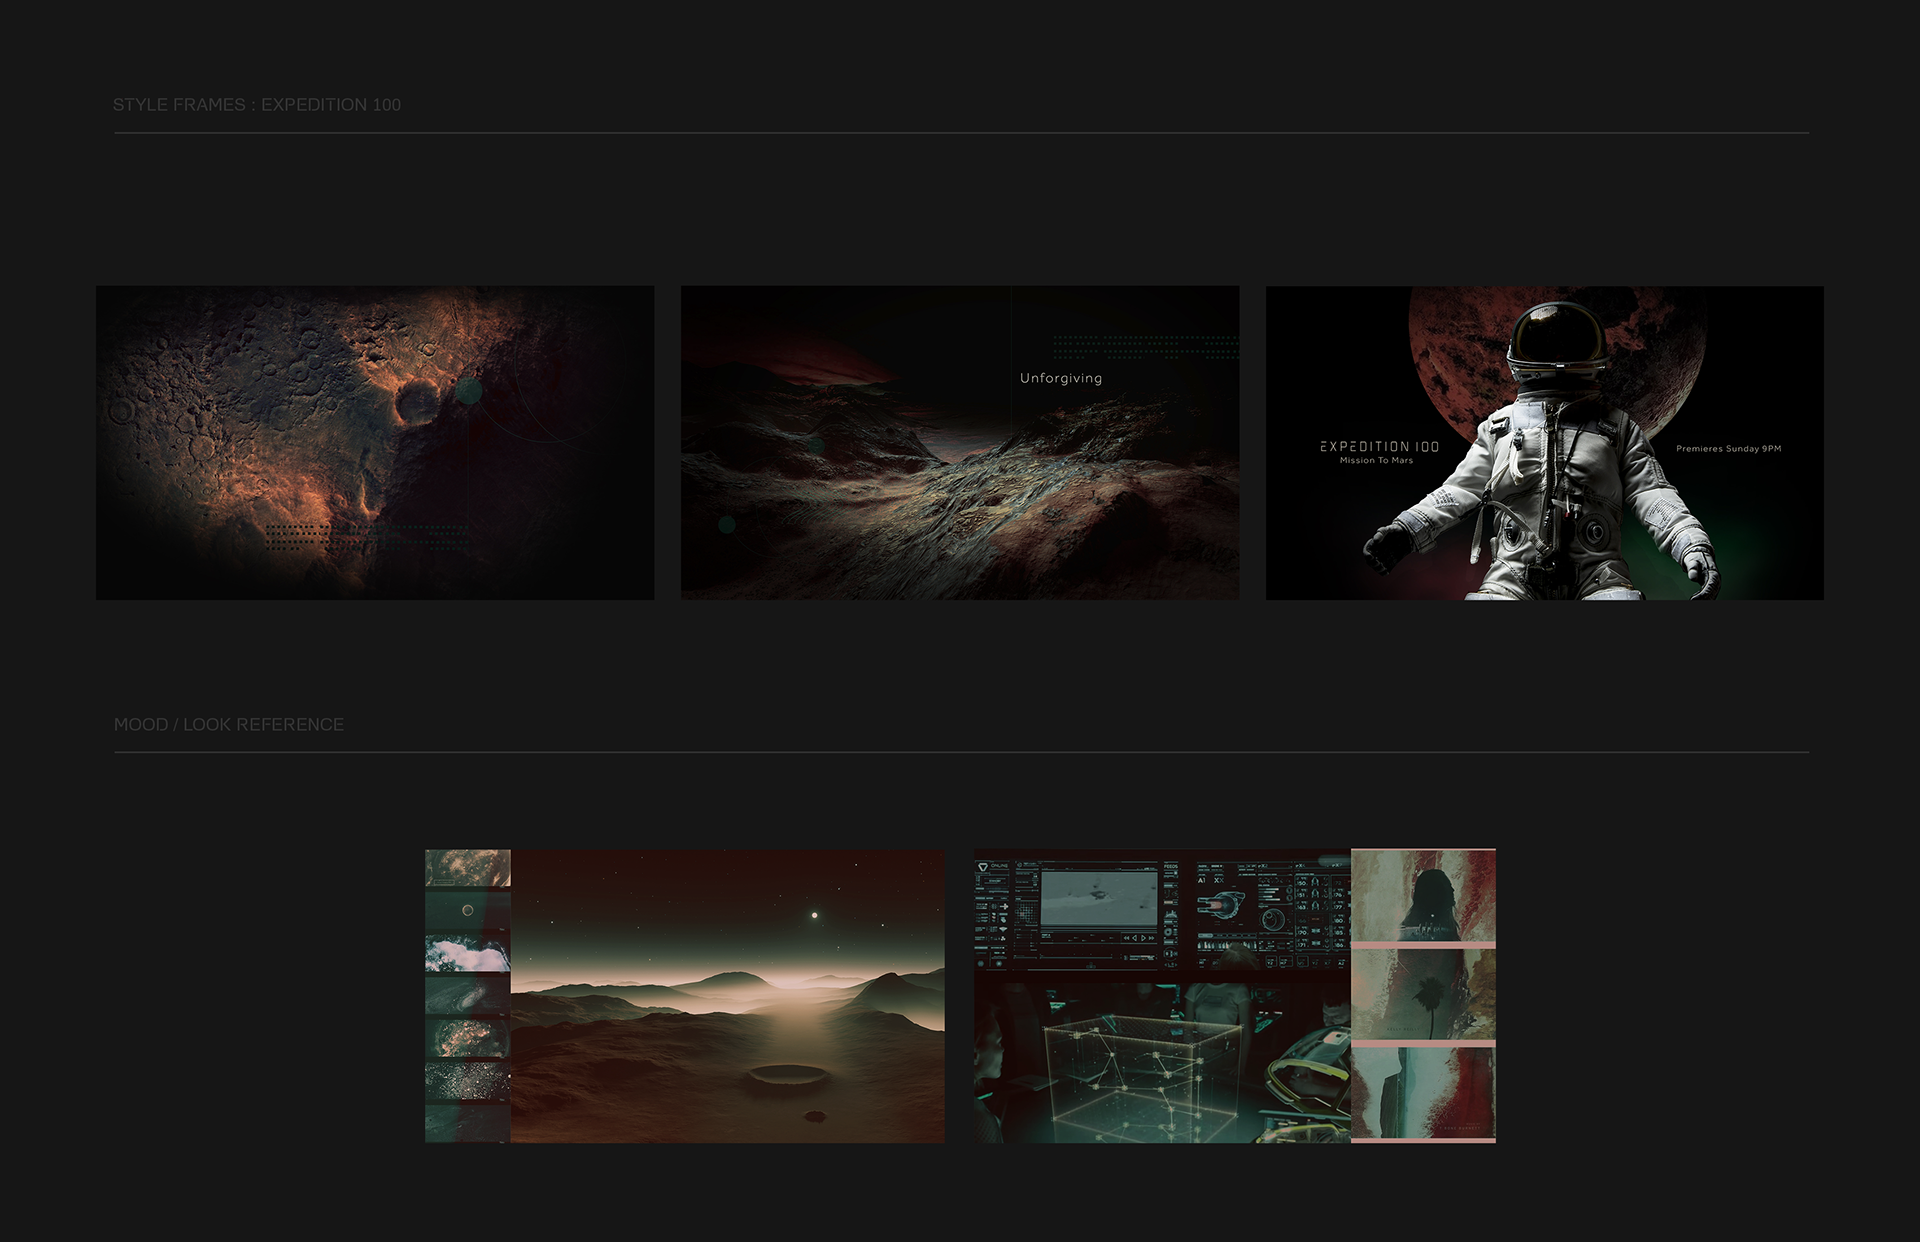
Task: Open the palm tree silhouette poster thumbnail
Action: tap(1423, 995)
